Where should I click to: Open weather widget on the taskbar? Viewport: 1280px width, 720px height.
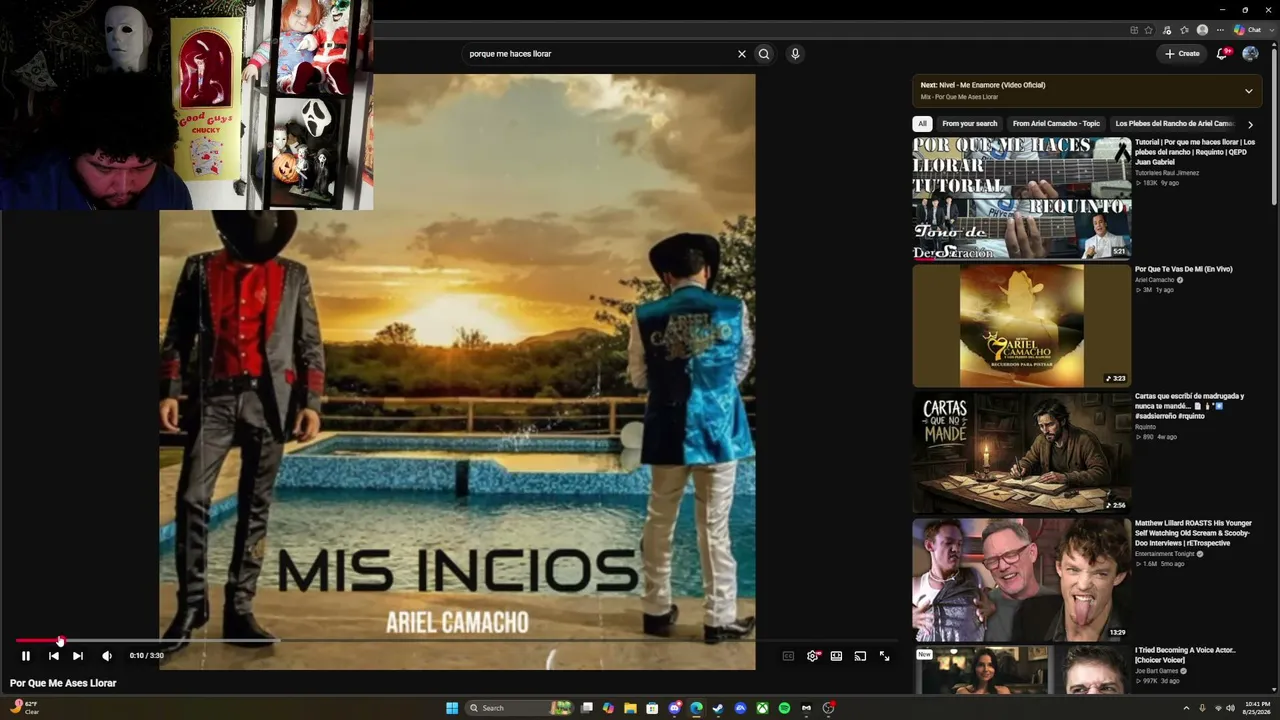[25, 708]
